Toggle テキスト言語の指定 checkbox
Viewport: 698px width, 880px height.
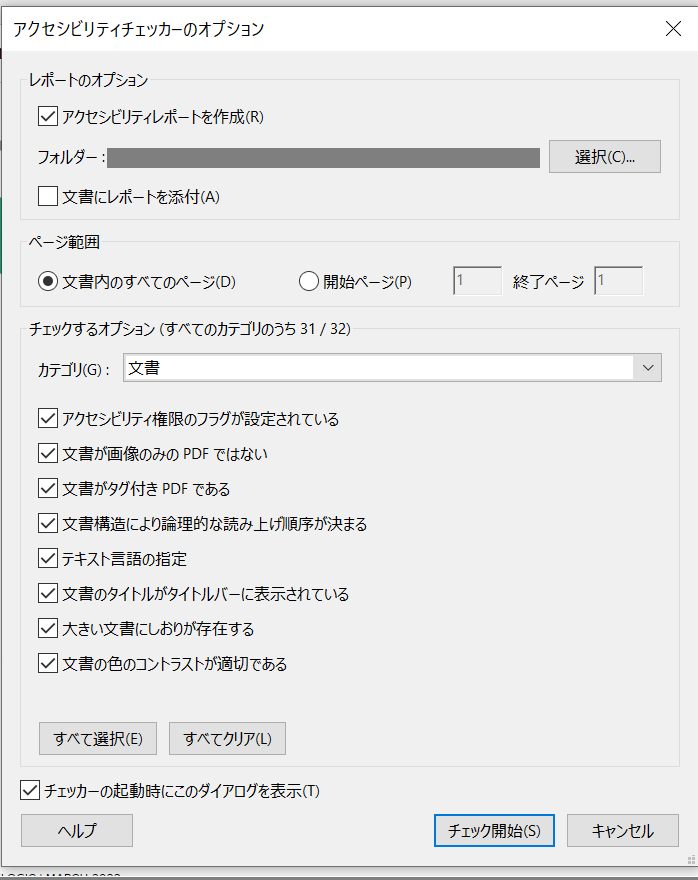click(48, 558)
